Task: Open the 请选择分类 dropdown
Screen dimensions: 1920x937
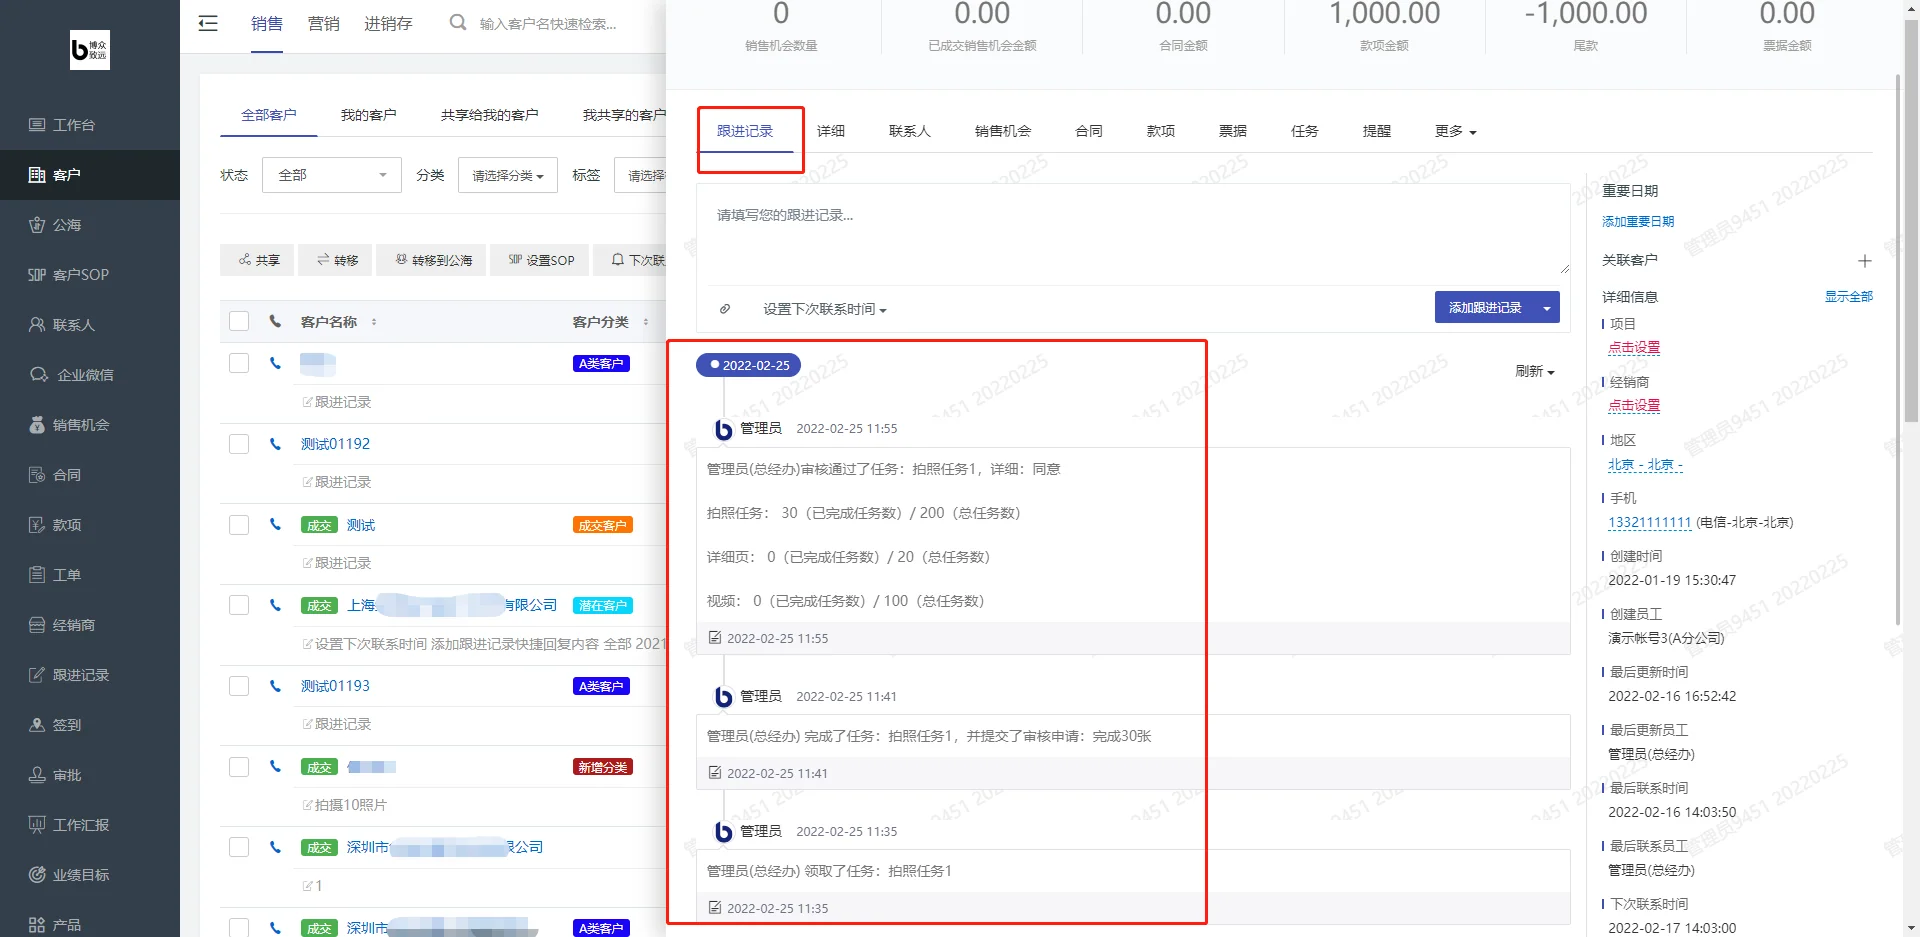Action: 508,175
